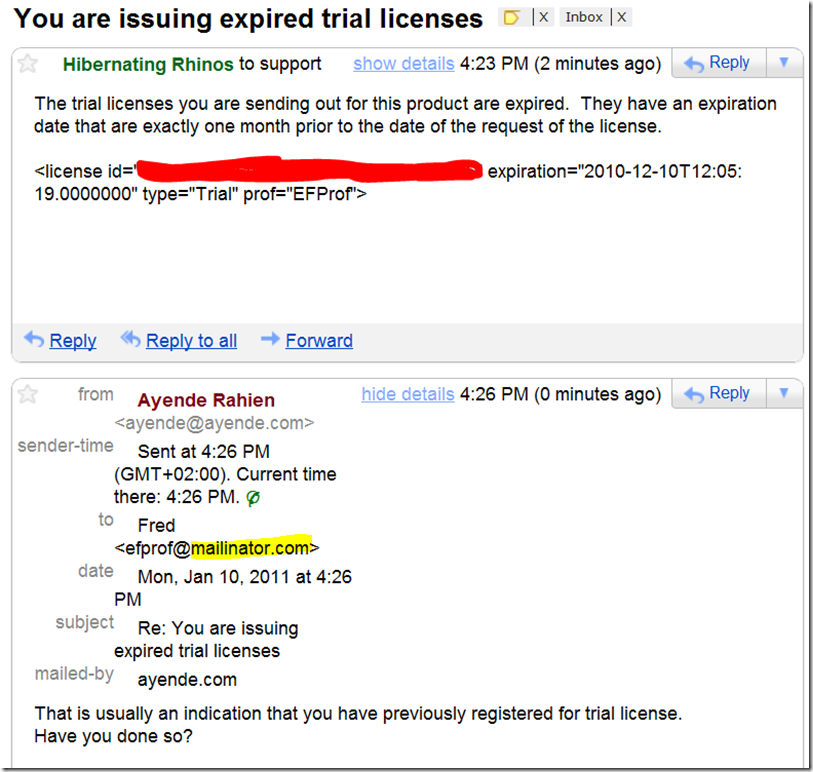Open the Inbox label

point(584,18)
